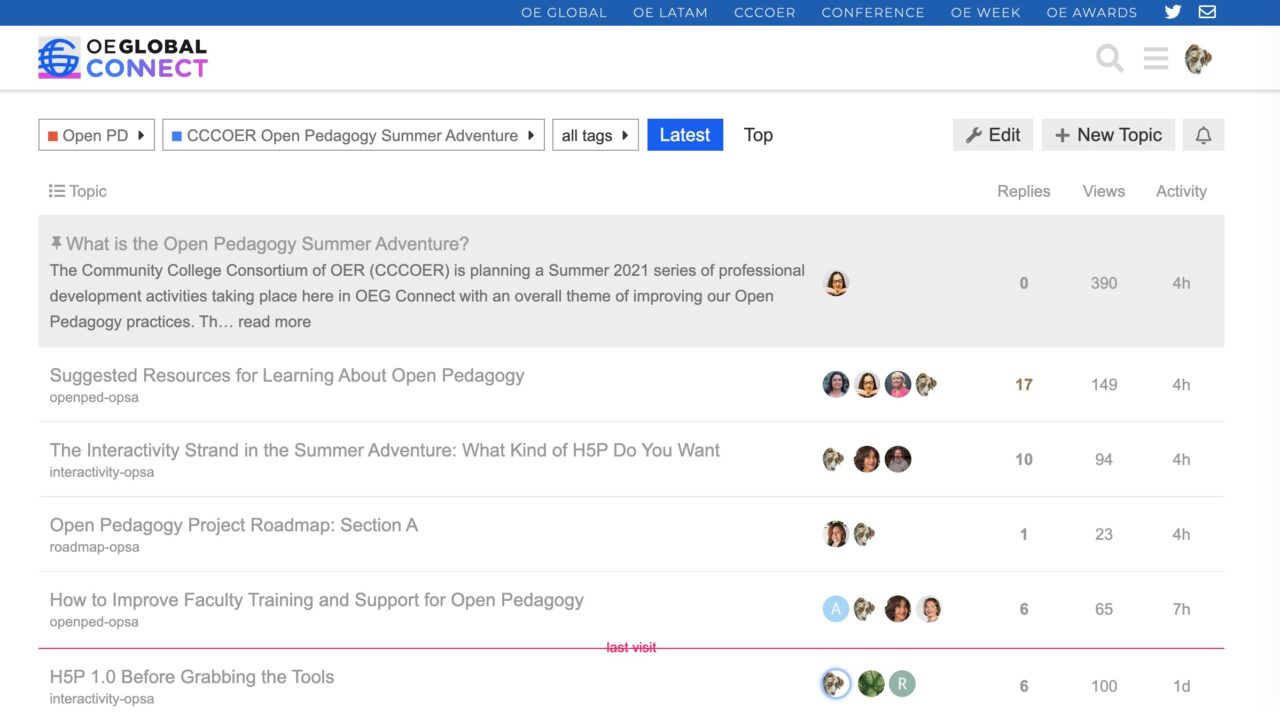Open Open Pedagogy Project Roadmap: Section A

pos(234,526)
